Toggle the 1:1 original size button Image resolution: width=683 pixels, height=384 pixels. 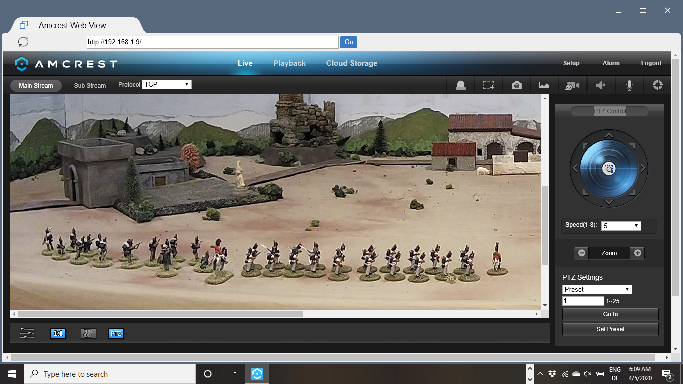point(58,333)
